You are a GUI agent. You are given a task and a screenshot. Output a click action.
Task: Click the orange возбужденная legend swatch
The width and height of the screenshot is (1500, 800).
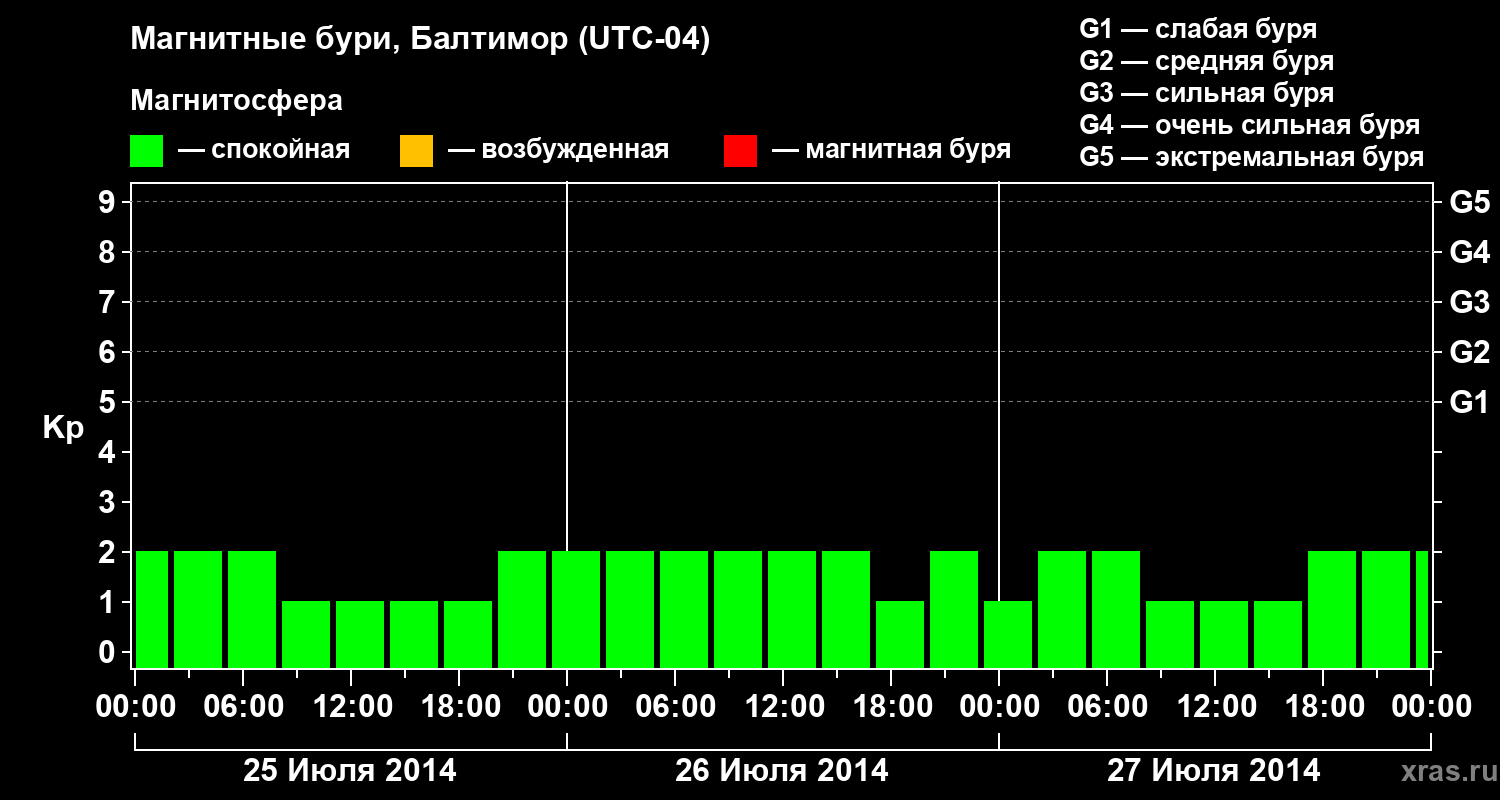(x=416, y=151)
